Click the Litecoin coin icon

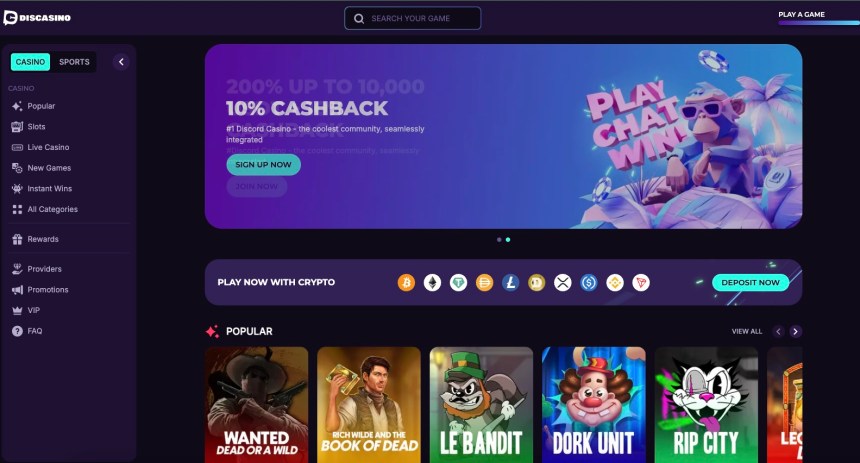[x=511, y=283]
